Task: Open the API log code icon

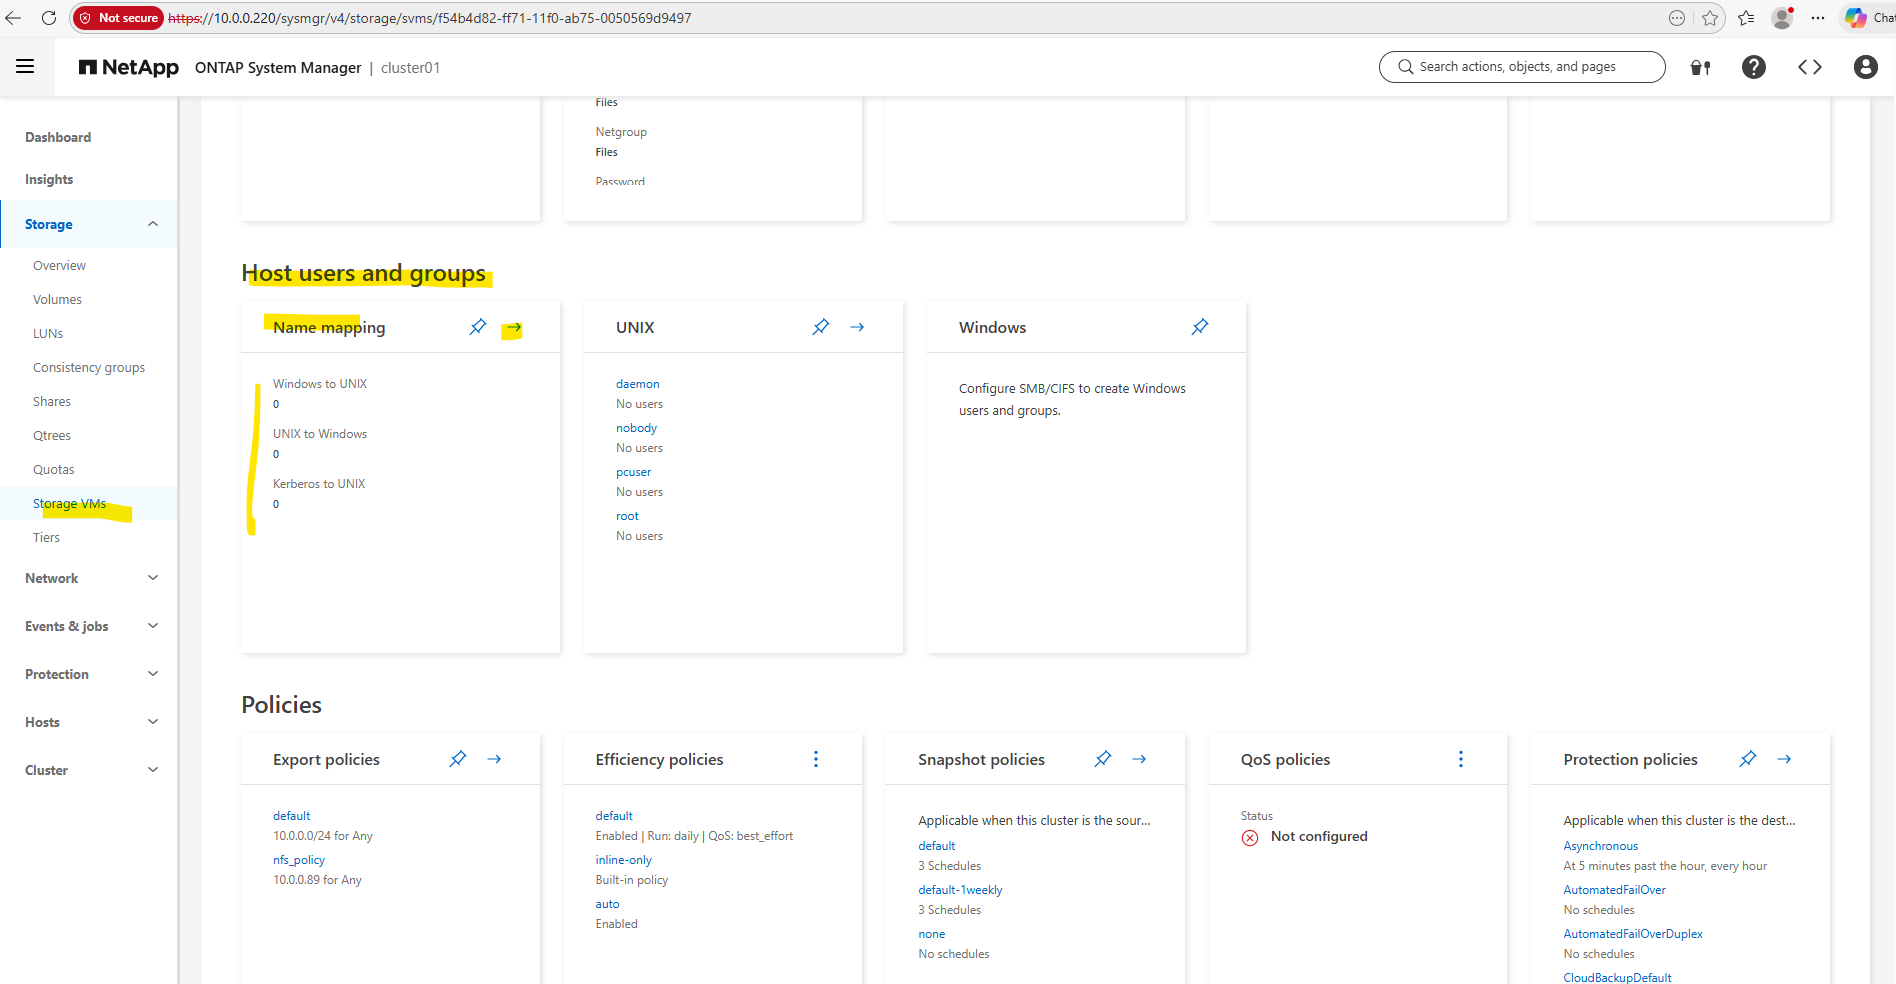Action: pyautogui.click(x=1809, y=67)
